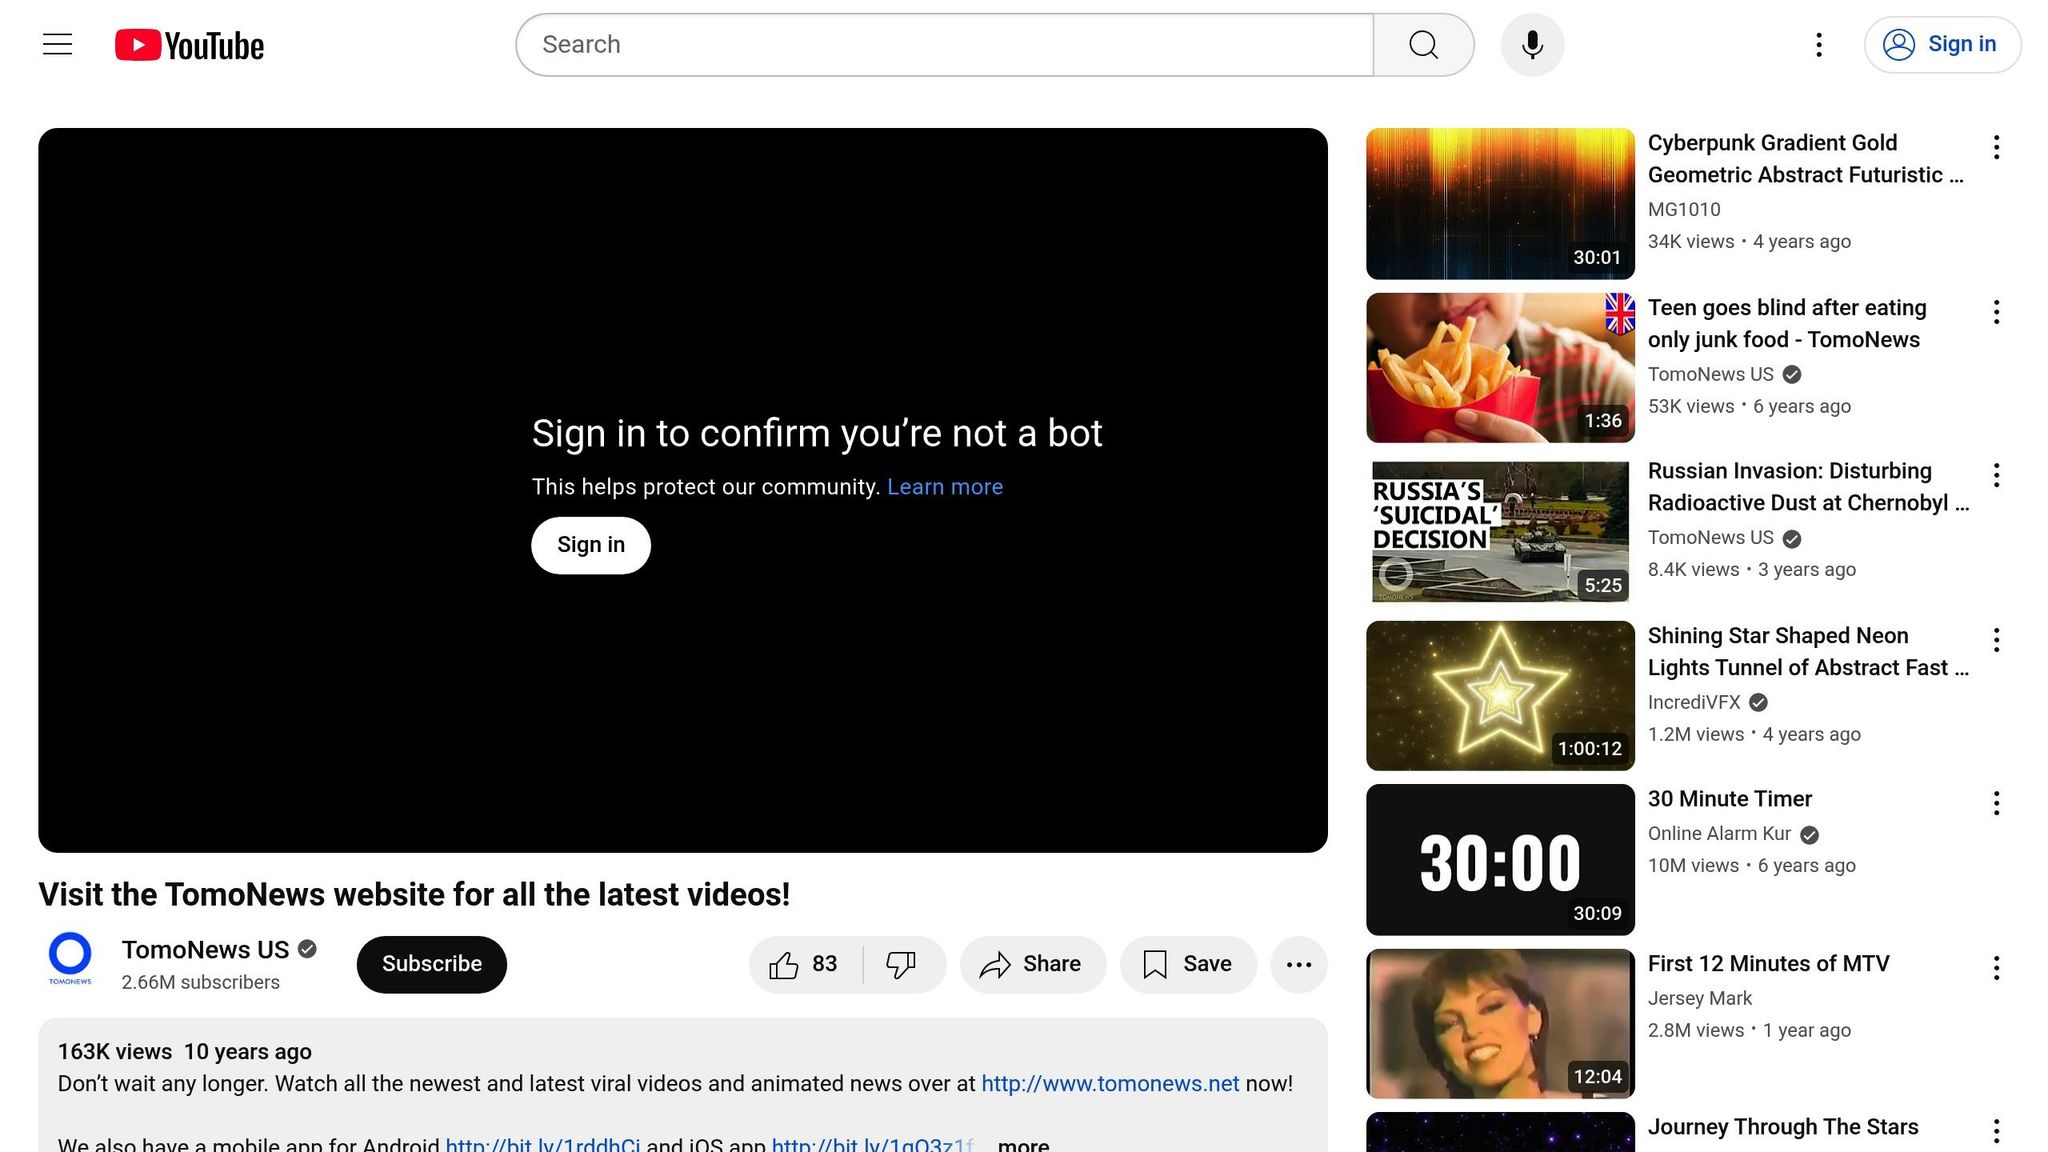This screenshot has width=2048, height=1152.
Task: Click the Sign in button in player
Action: coord(590,545)
